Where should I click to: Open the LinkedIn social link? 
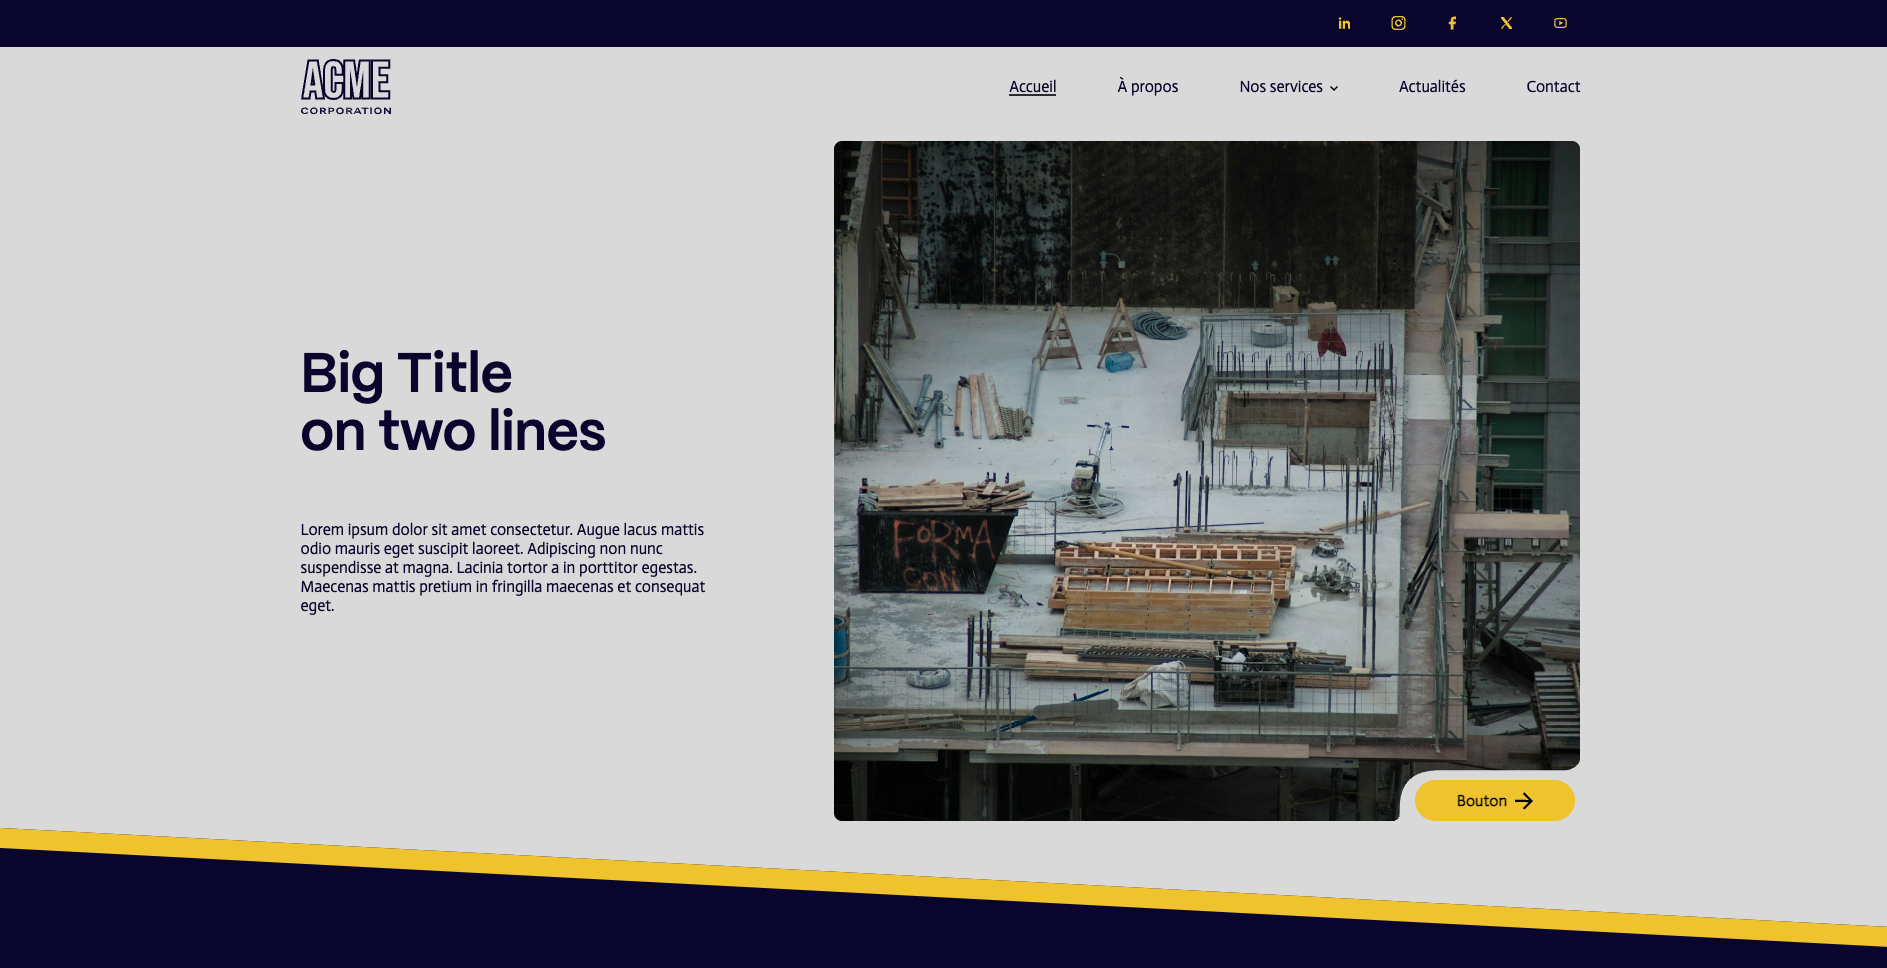click(x=1344, y=23)
